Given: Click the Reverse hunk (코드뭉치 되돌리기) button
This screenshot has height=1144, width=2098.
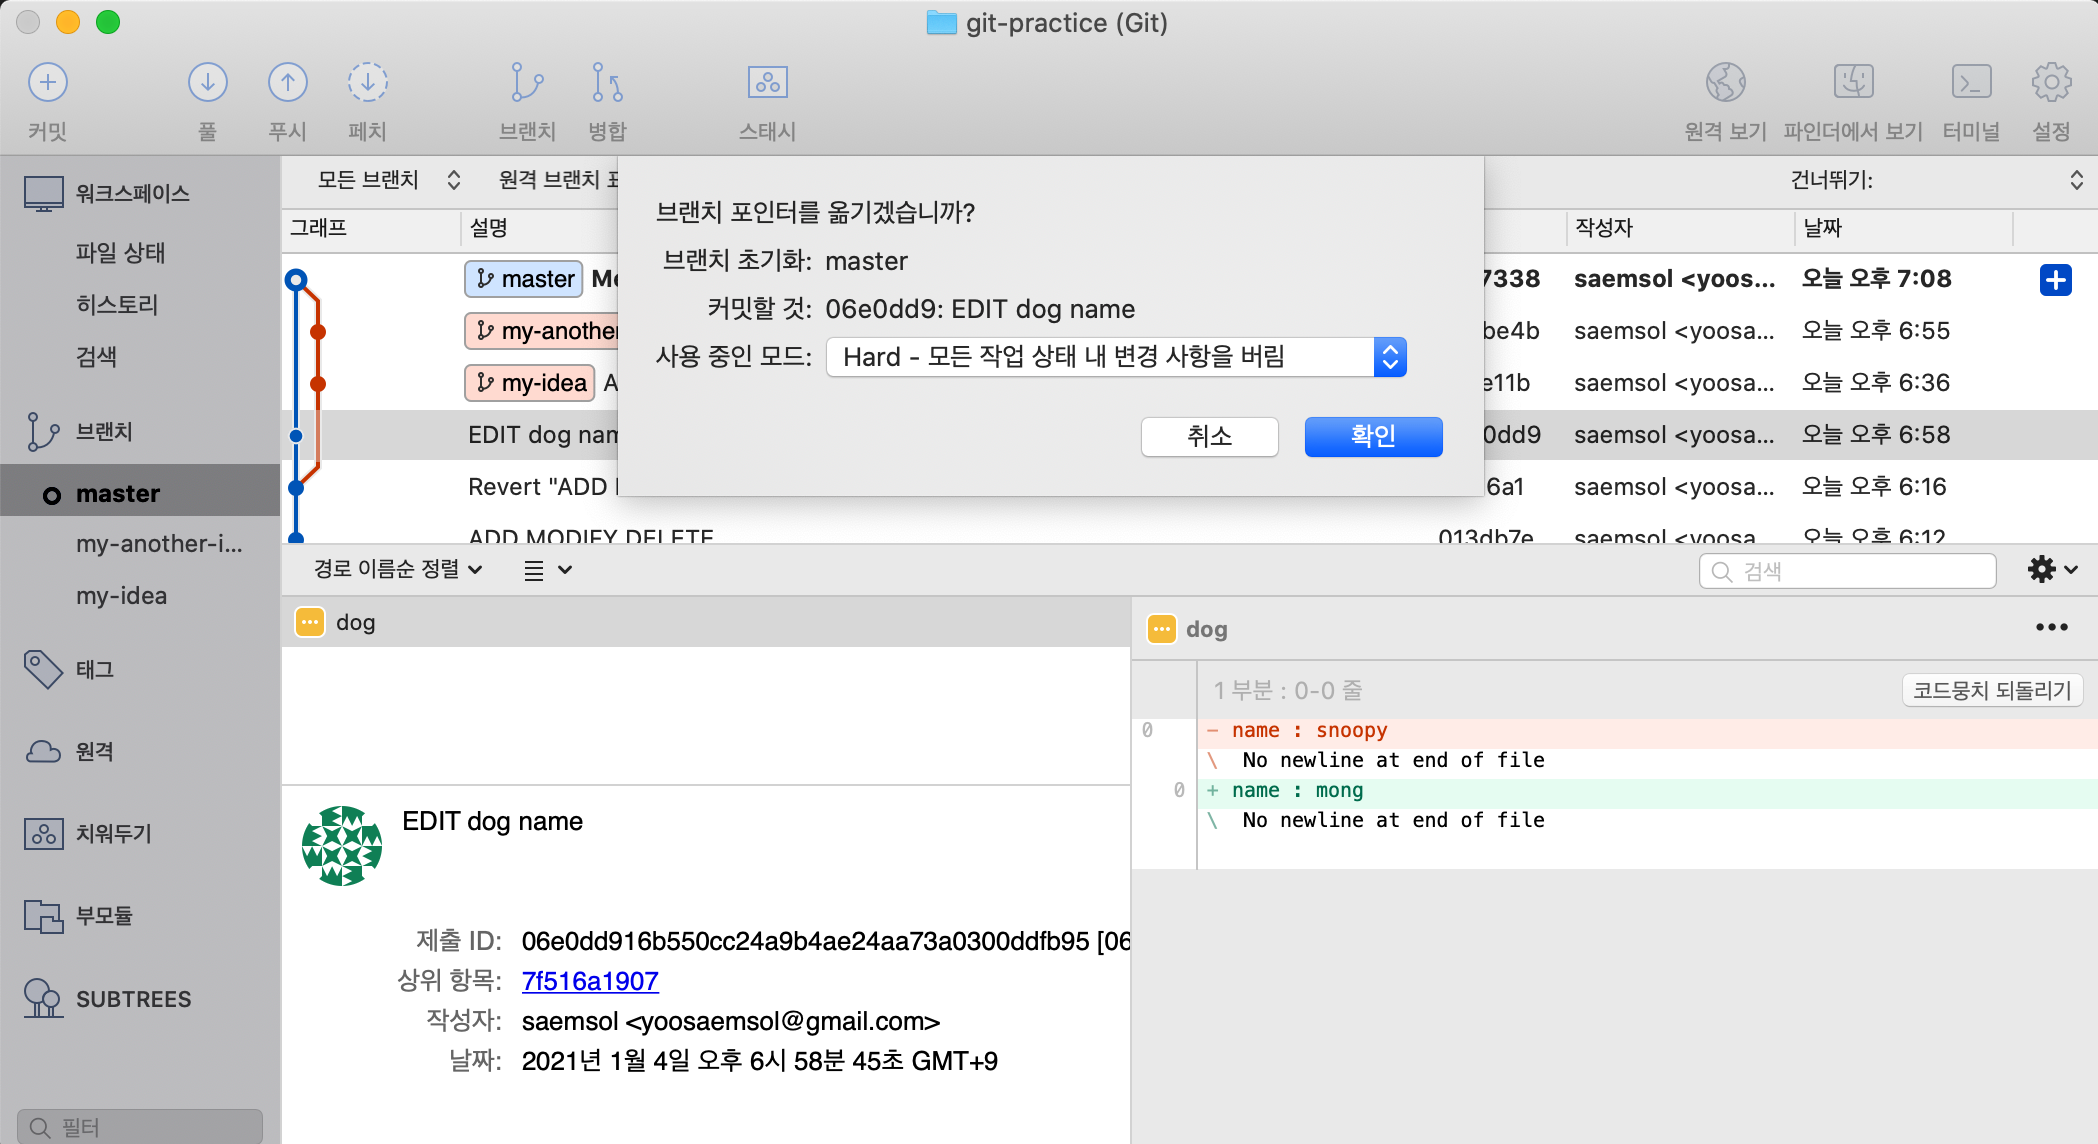Looking at the screenshot, I should pos(1991,690).
